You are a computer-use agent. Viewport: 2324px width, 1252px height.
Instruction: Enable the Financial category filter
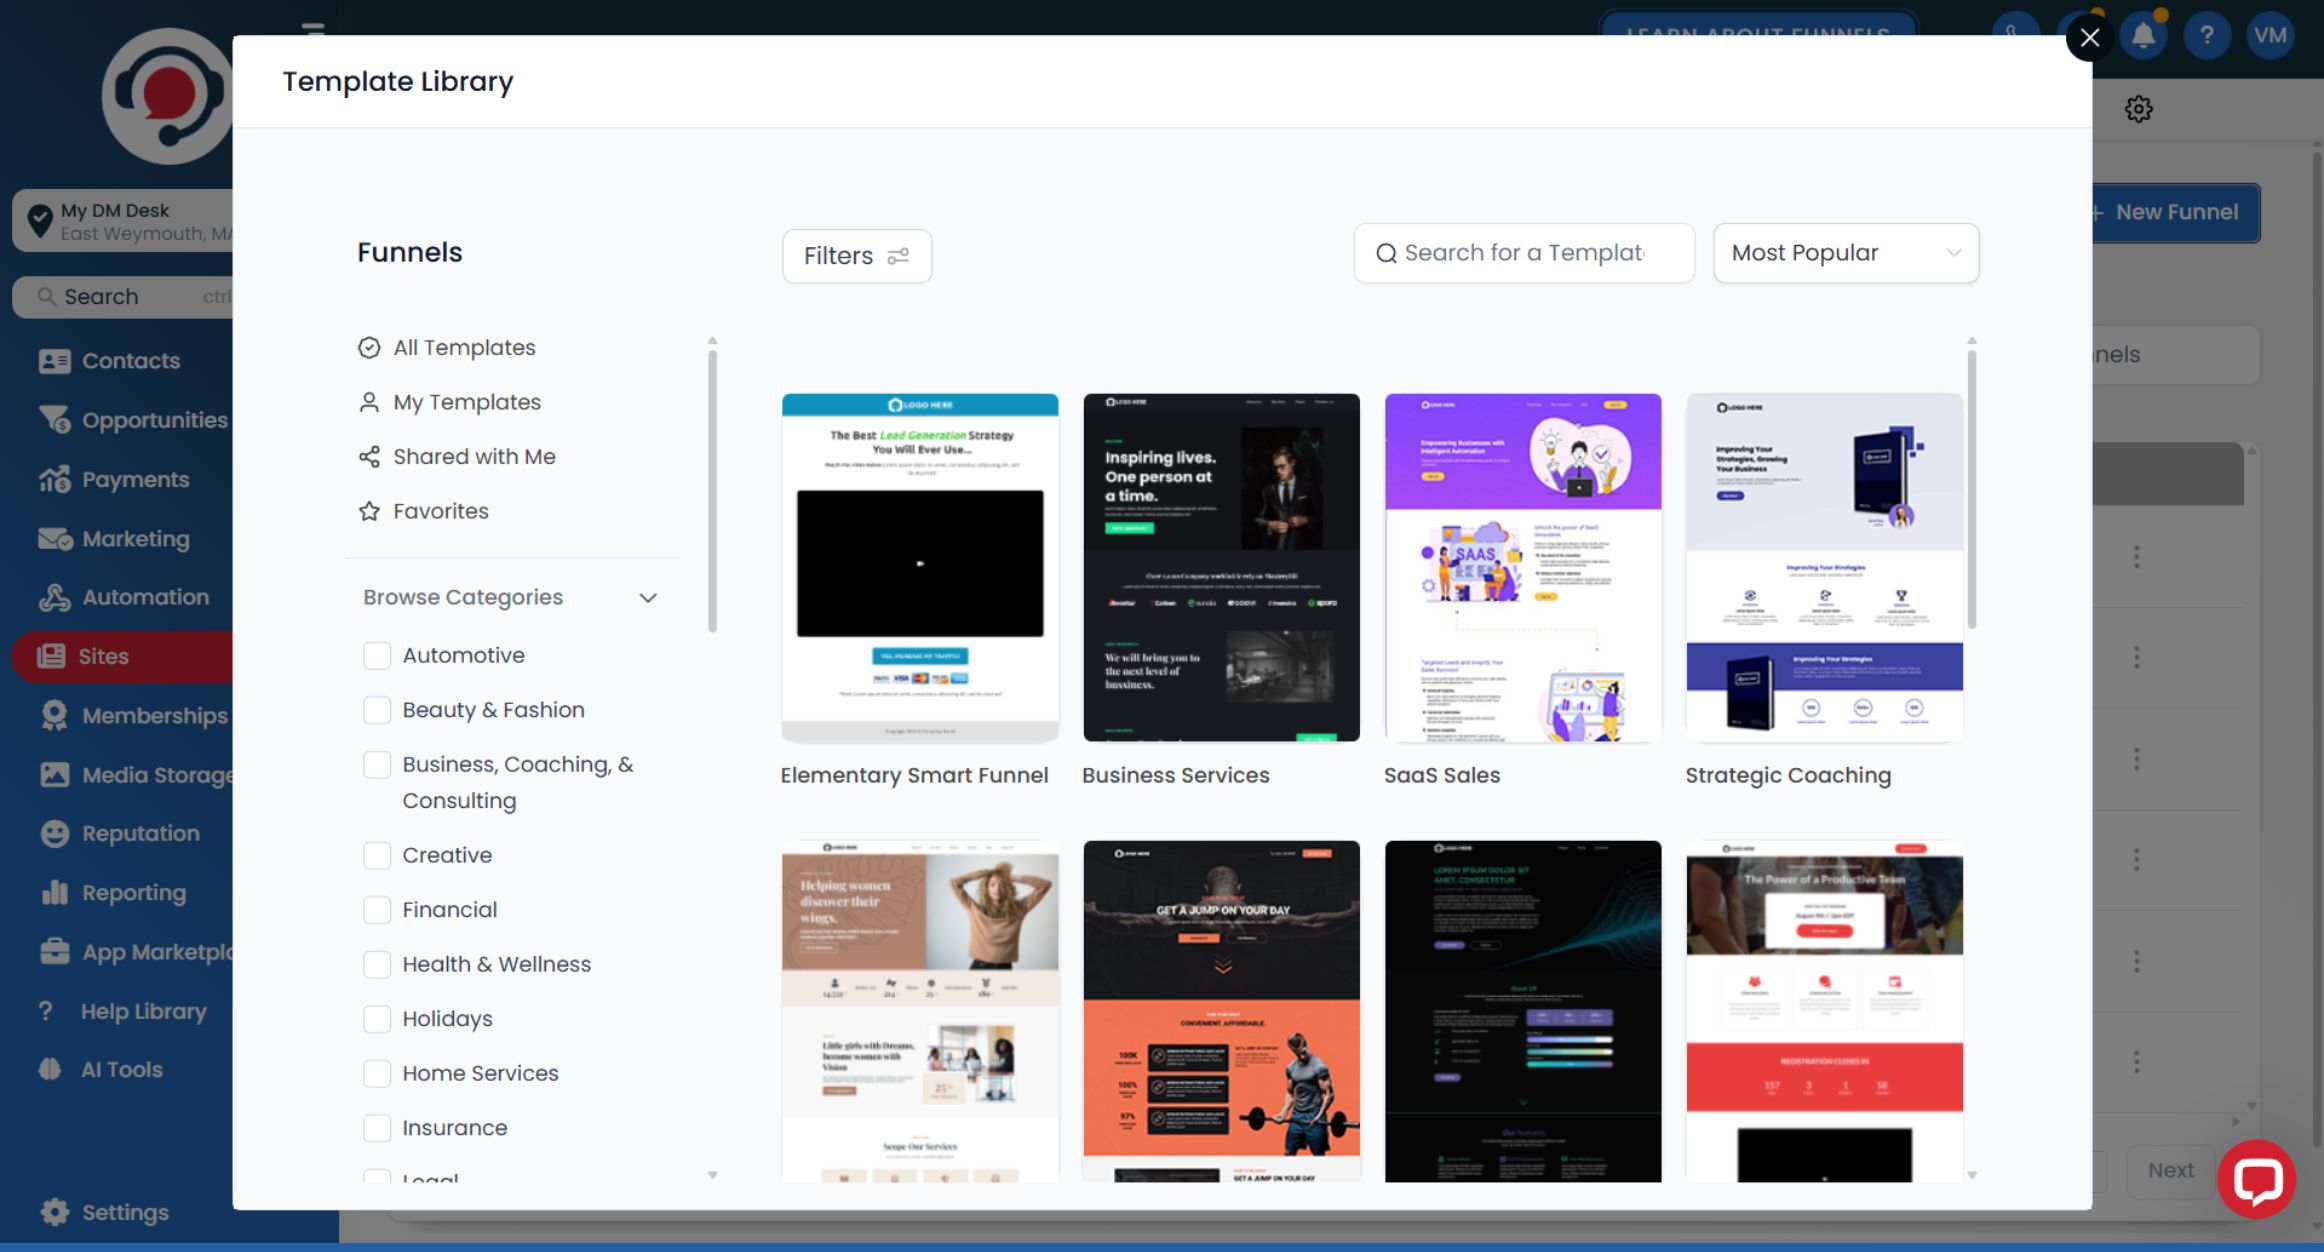[x=377, y=910]
